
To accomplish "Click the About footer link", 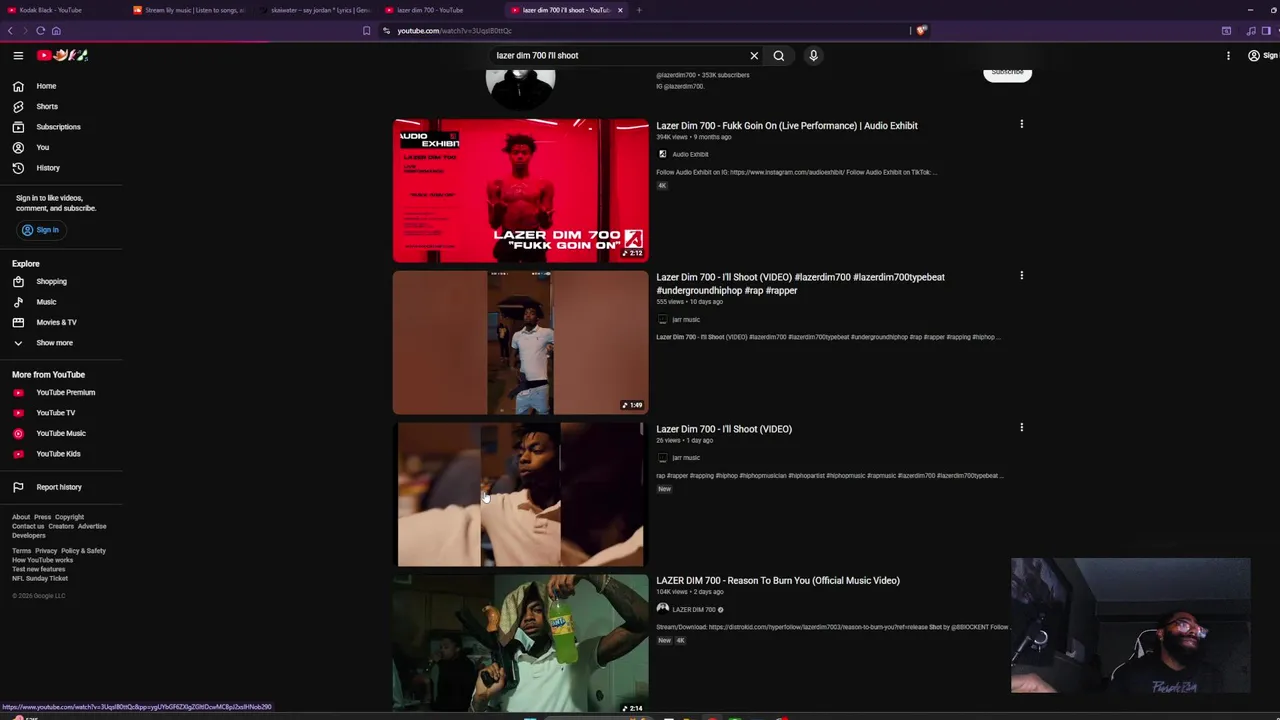I will 21,517.
